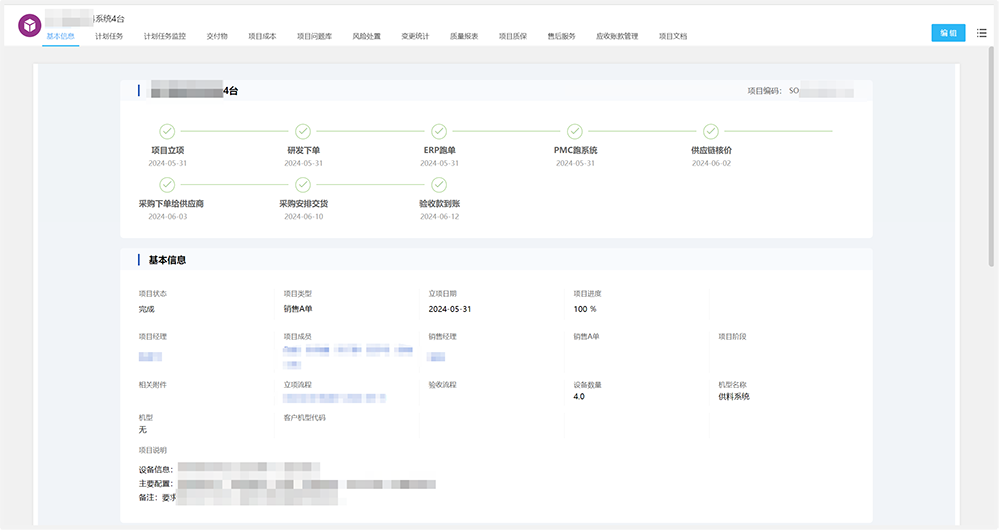Open the 项目成本 tab
The width and height of the screenshot is (1000, 531).
coord(262,36)
